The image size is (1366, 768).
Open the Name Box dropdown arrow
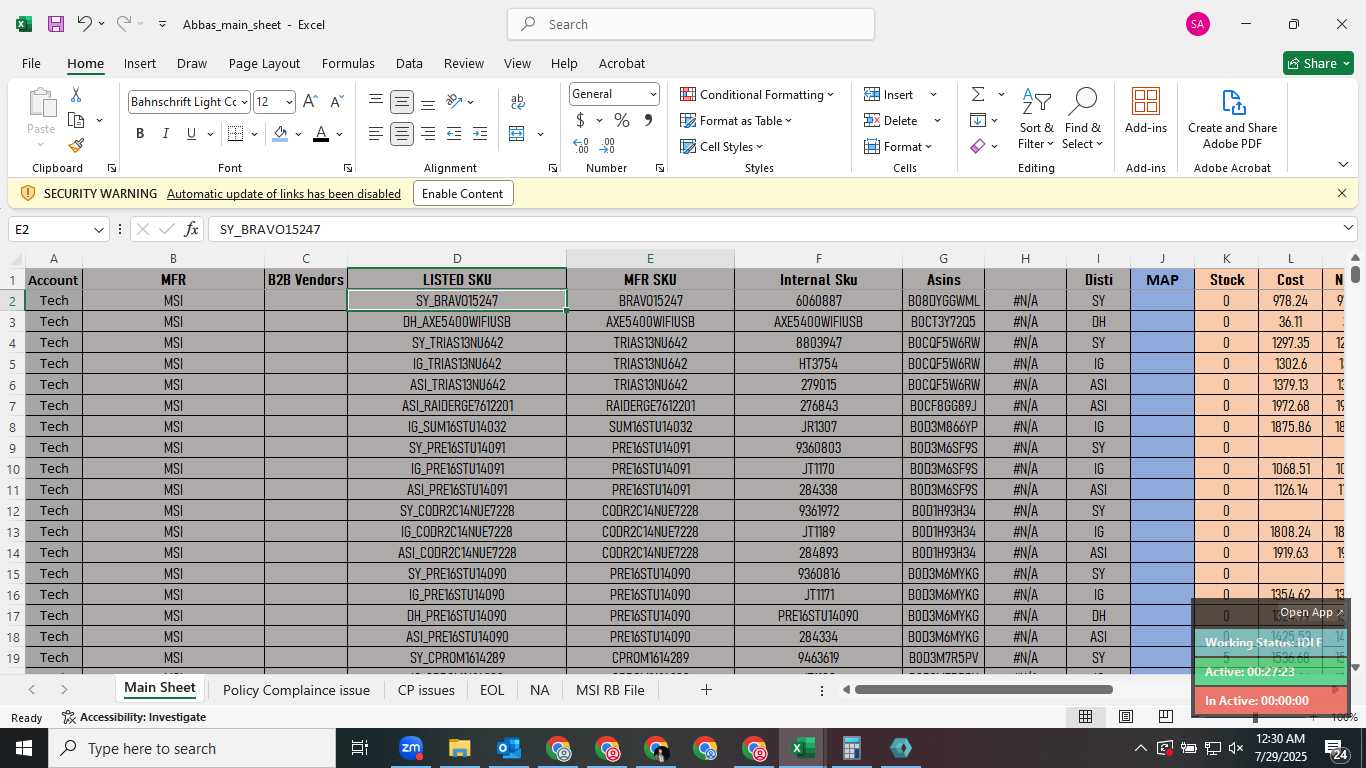click(x=98, y=230)
